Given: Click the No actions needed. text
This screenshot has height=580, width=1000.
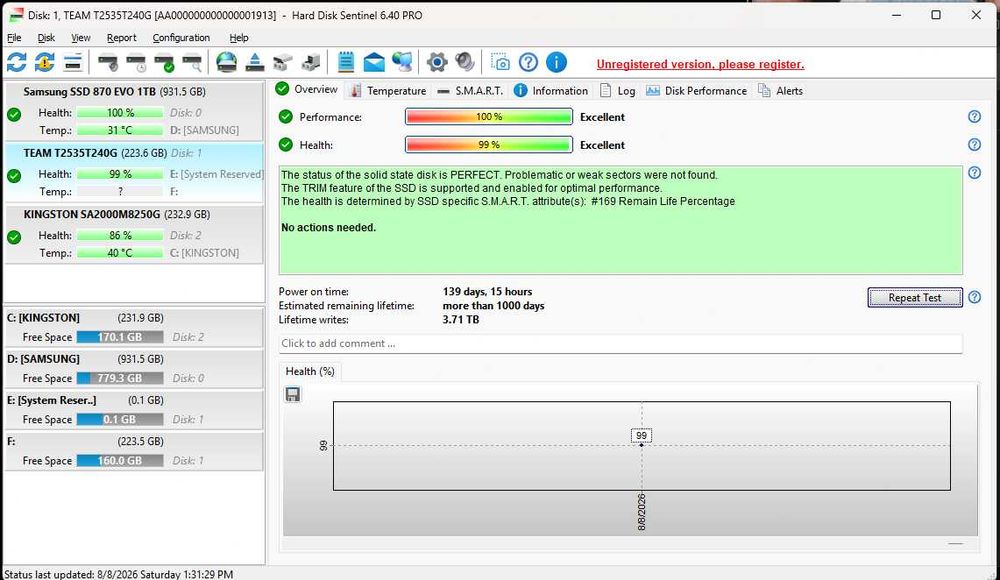Looking at the screenshot, I should pyautogui.click(x=328, y=227).
